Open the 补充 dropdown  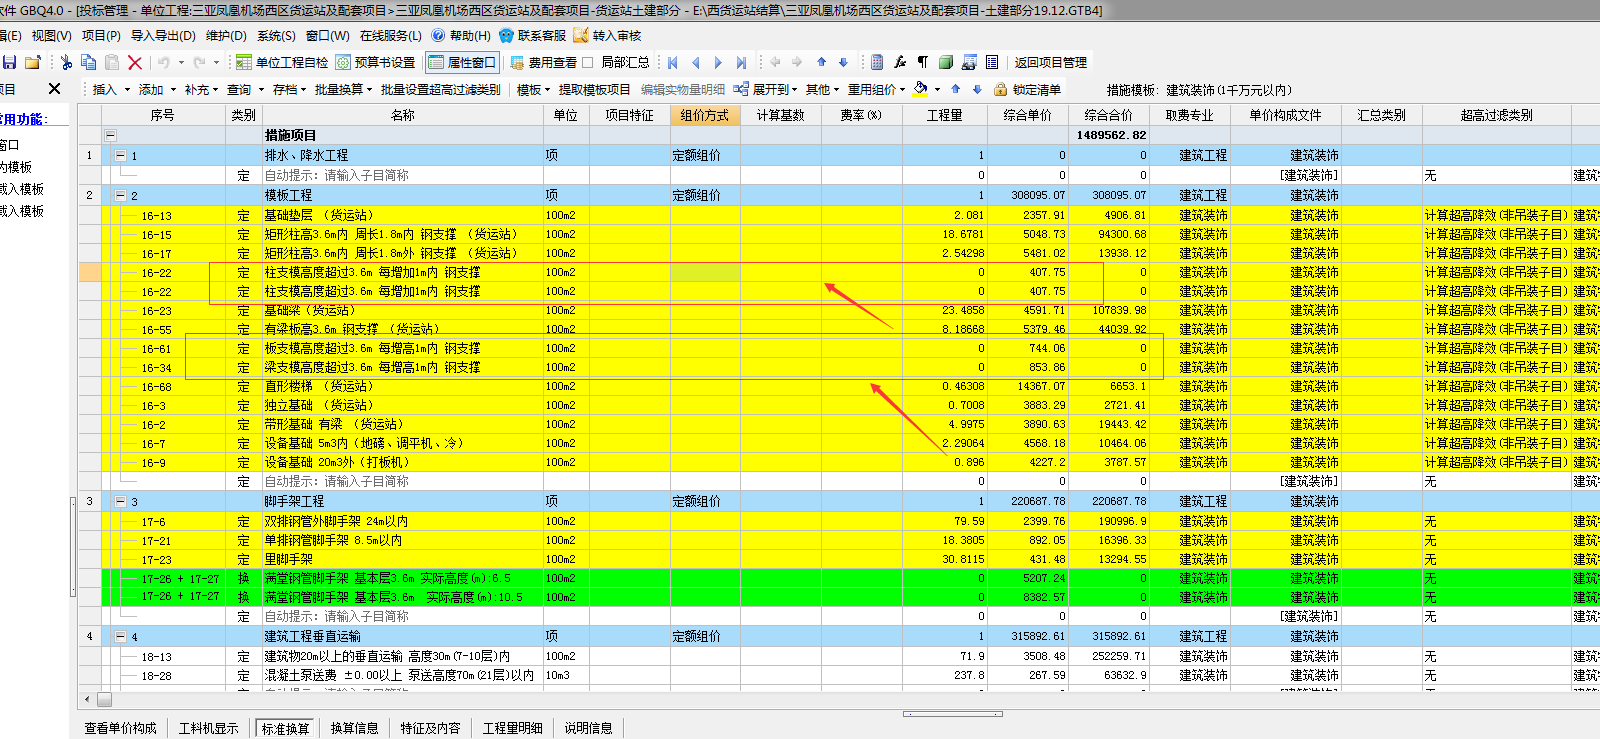click(x=203, y=89)
